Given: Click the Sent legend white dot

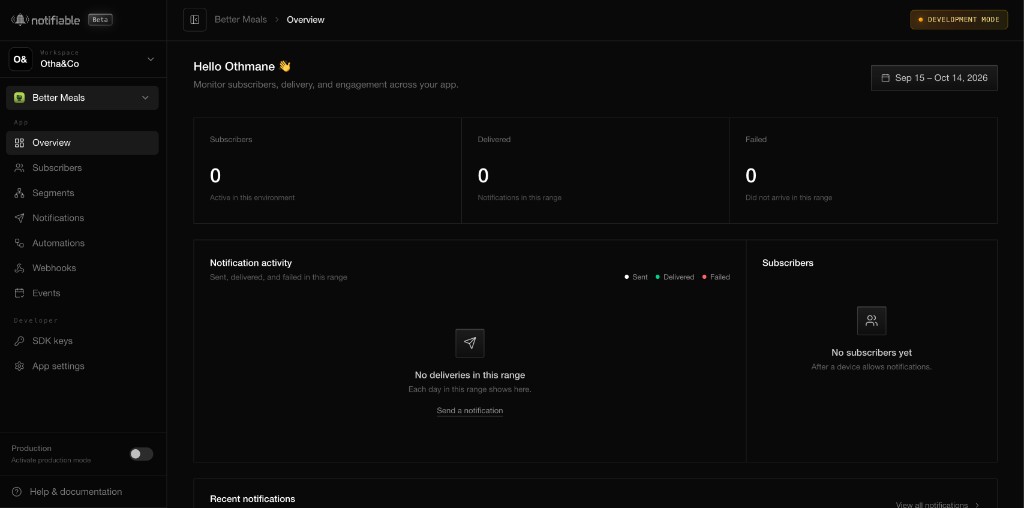Looking at the screenshot, I should [627, 277].
